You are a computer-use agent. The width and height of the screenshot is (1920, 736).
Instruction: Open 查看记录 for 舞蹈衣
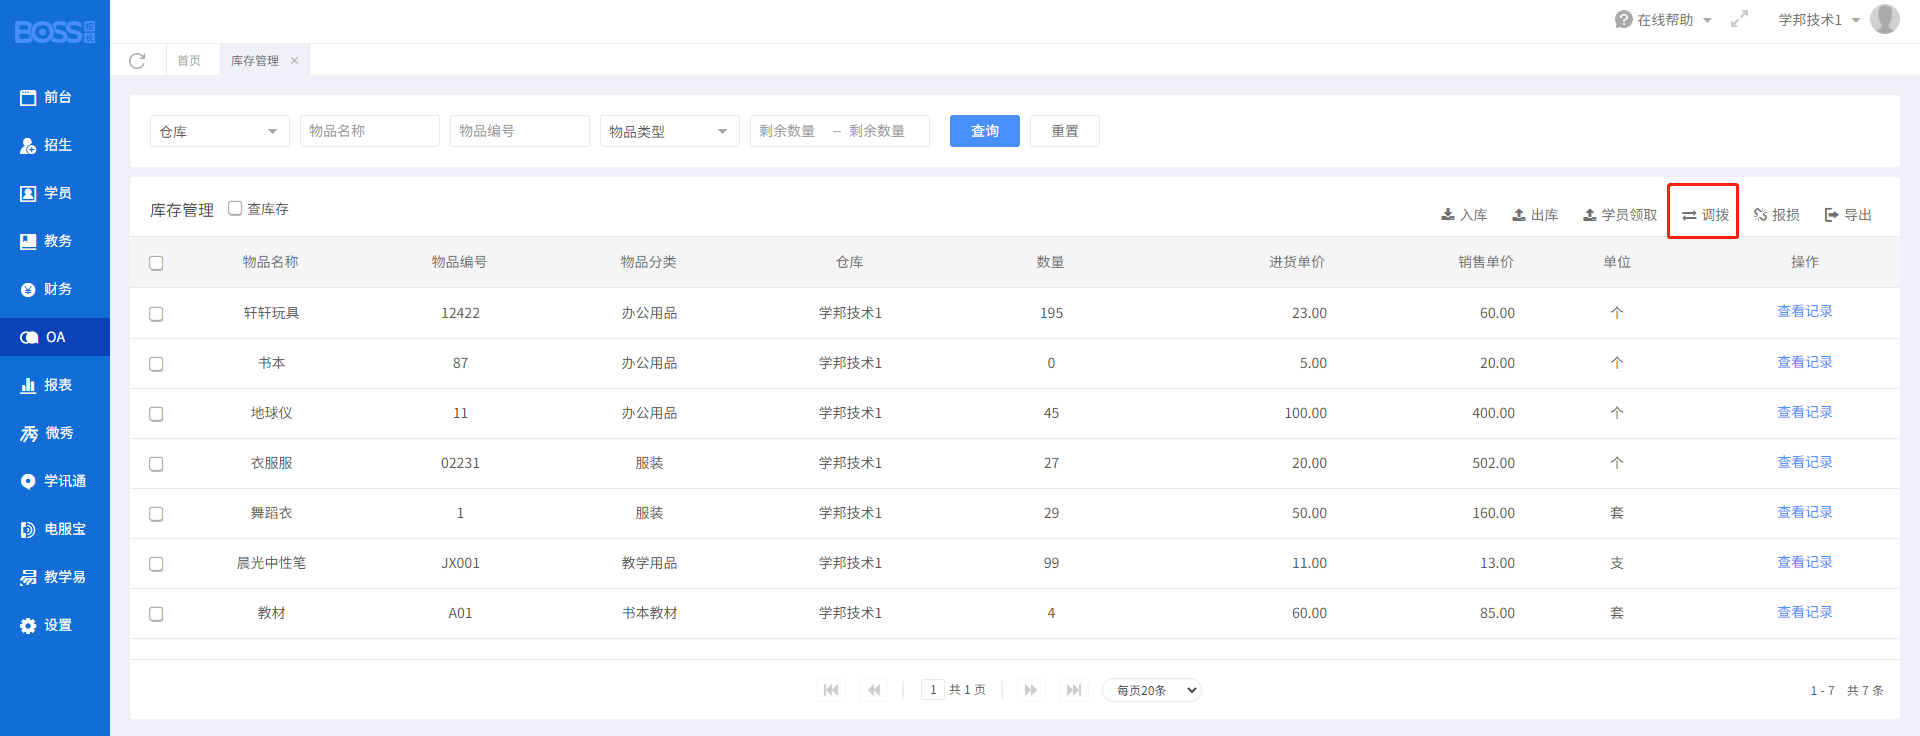click(1805, 512)
